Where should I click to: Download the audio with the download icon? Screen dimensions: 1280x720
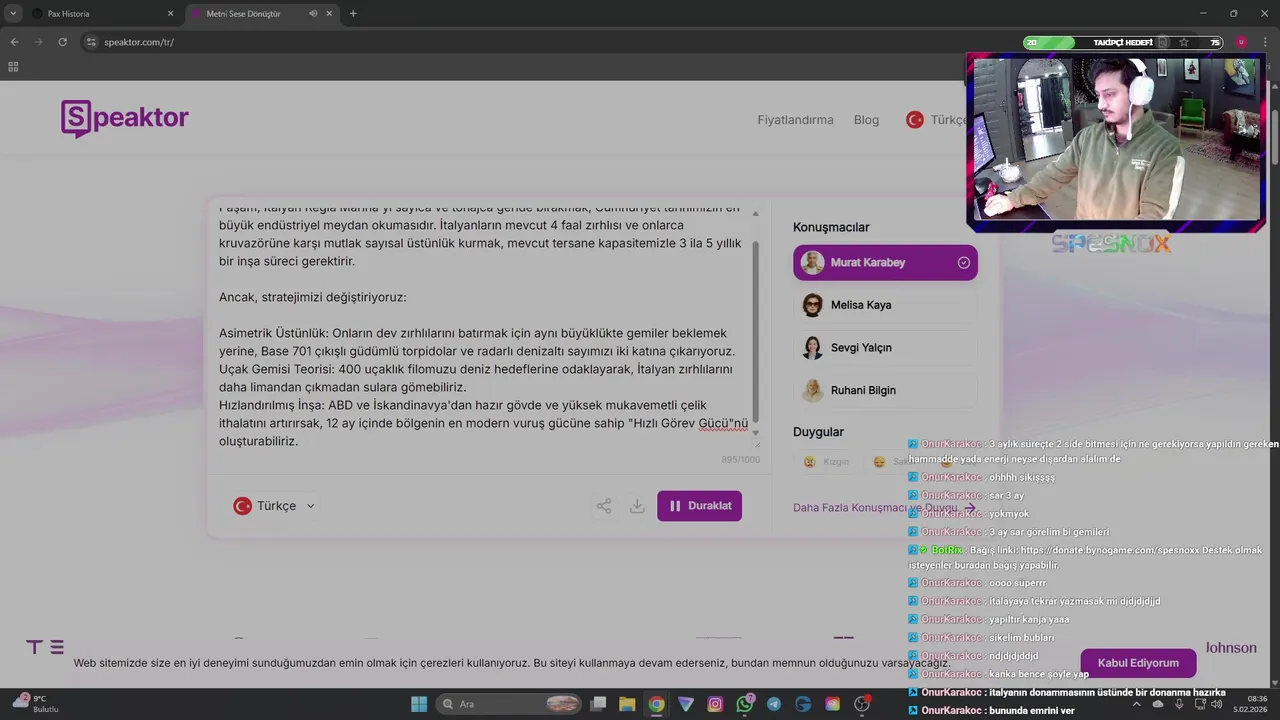(637, 506)
